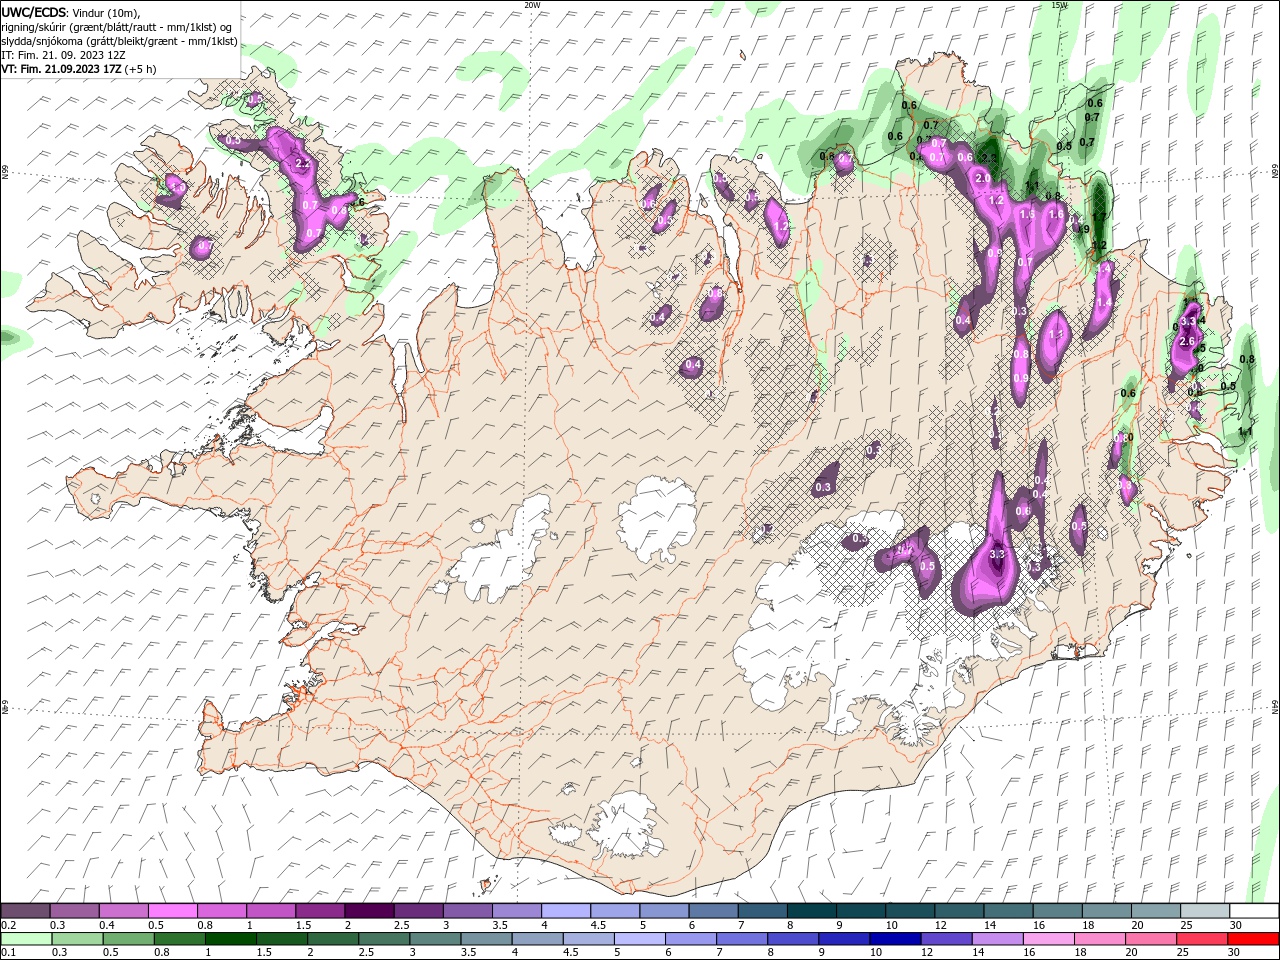Click the 20W longitude label

[532, 5]
